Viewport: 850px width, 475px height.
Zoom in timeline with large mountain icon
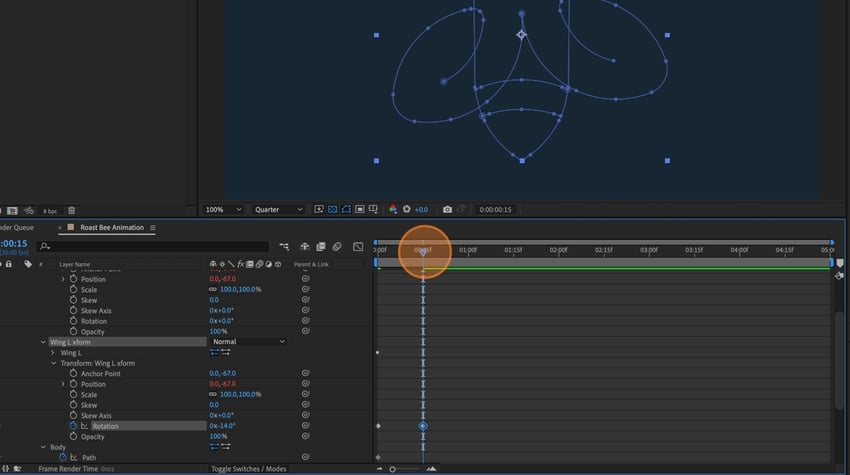coord(431,469)
